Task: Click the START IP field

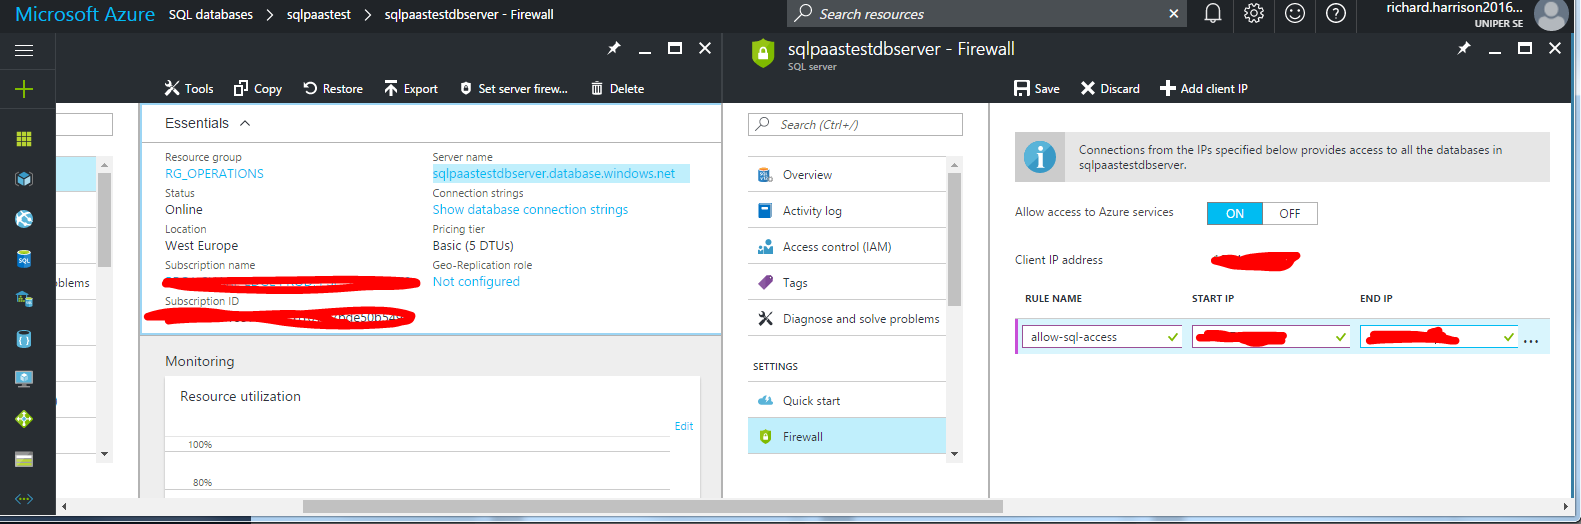Action: 1270,337
